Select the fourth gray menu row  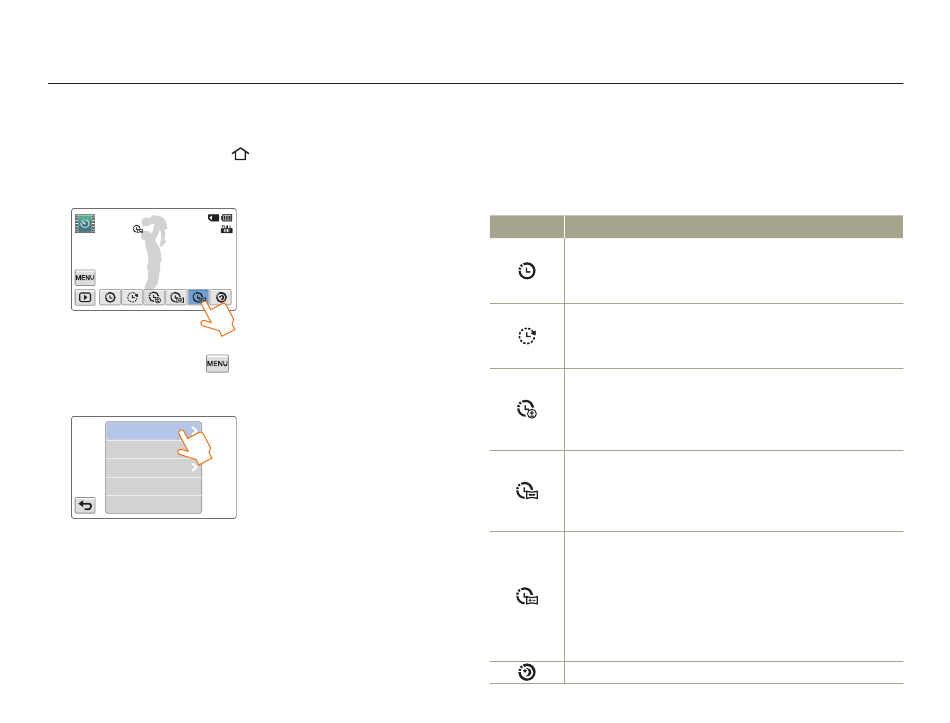coord(153,487)
